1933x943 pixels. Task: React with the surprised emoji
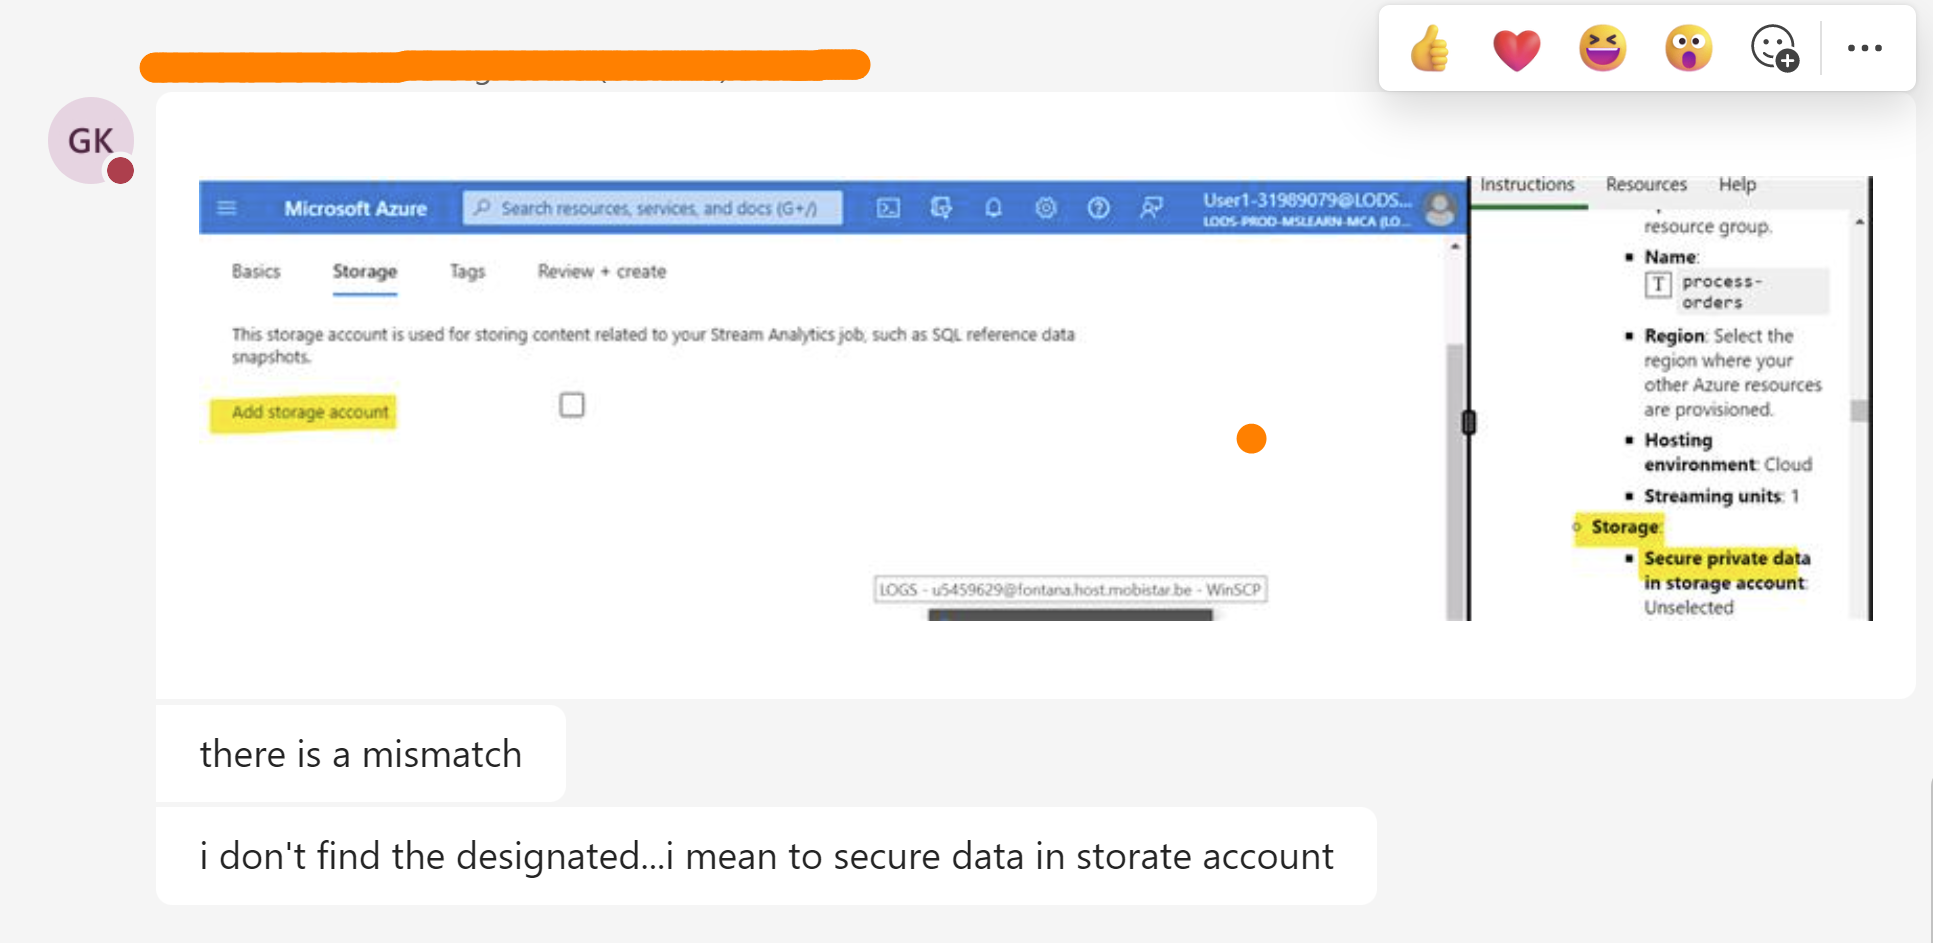[x=1688, y=47]
